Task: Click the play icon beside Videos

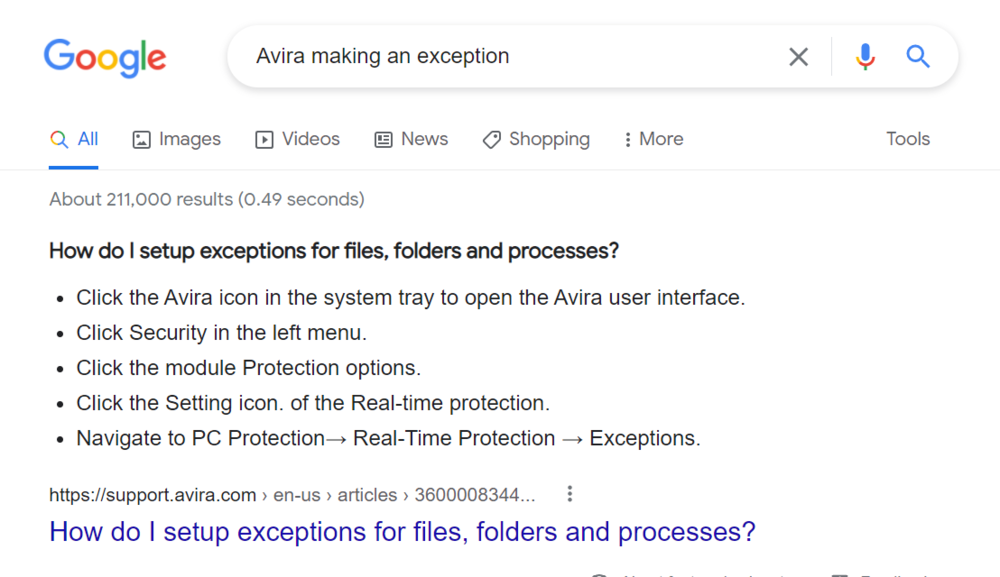Action: pyautogui.click(x=262, y=139)
